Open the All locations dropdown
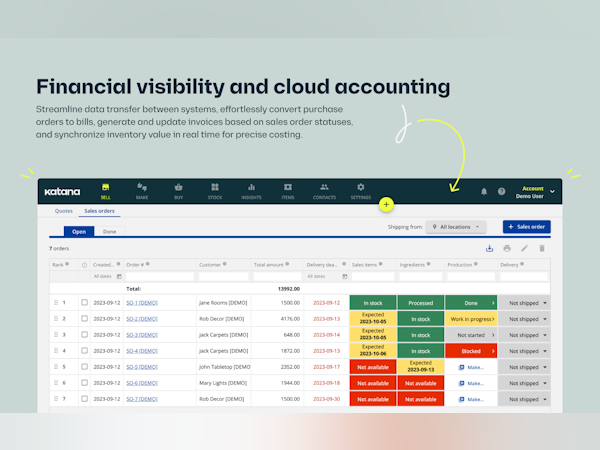This screenshot has width=600, height=450. click(456, 227)
